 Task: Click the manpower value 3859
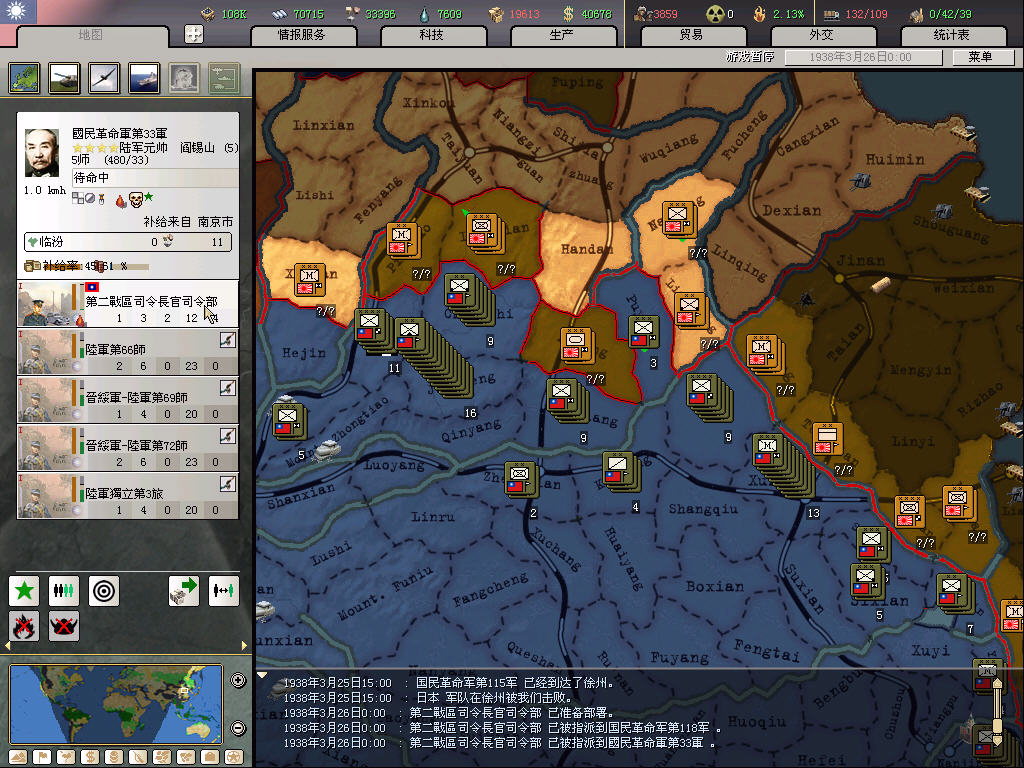(x=665, y=14)
